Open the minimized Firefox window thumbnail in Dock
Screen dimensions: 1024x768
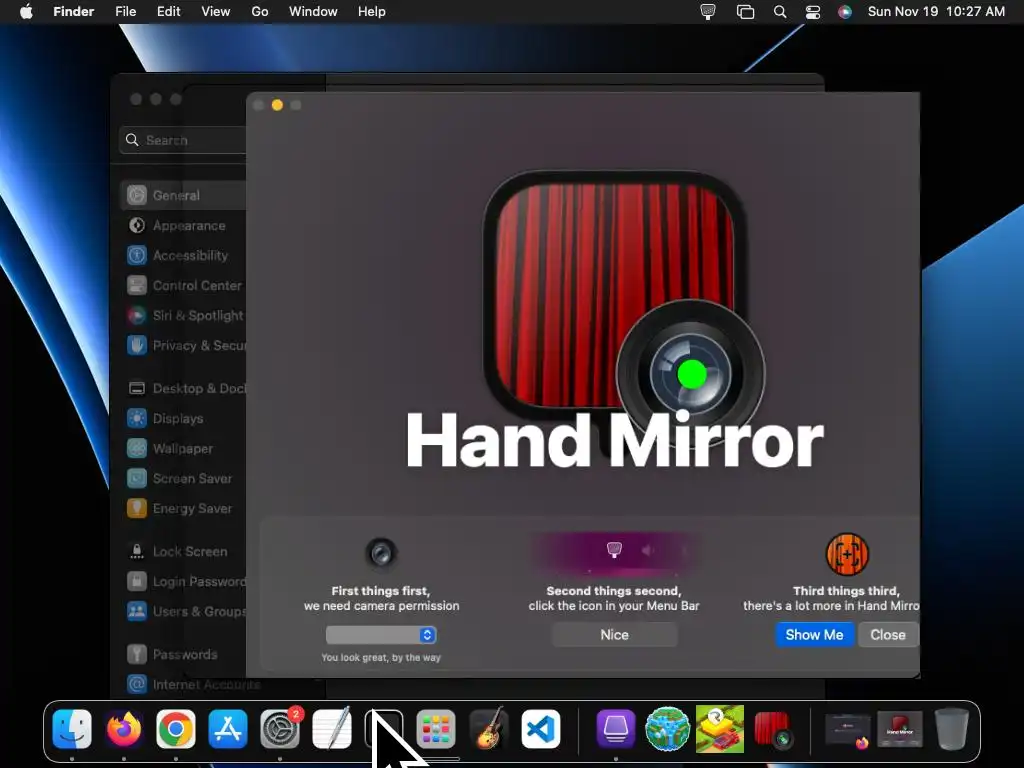pos(848,729)
